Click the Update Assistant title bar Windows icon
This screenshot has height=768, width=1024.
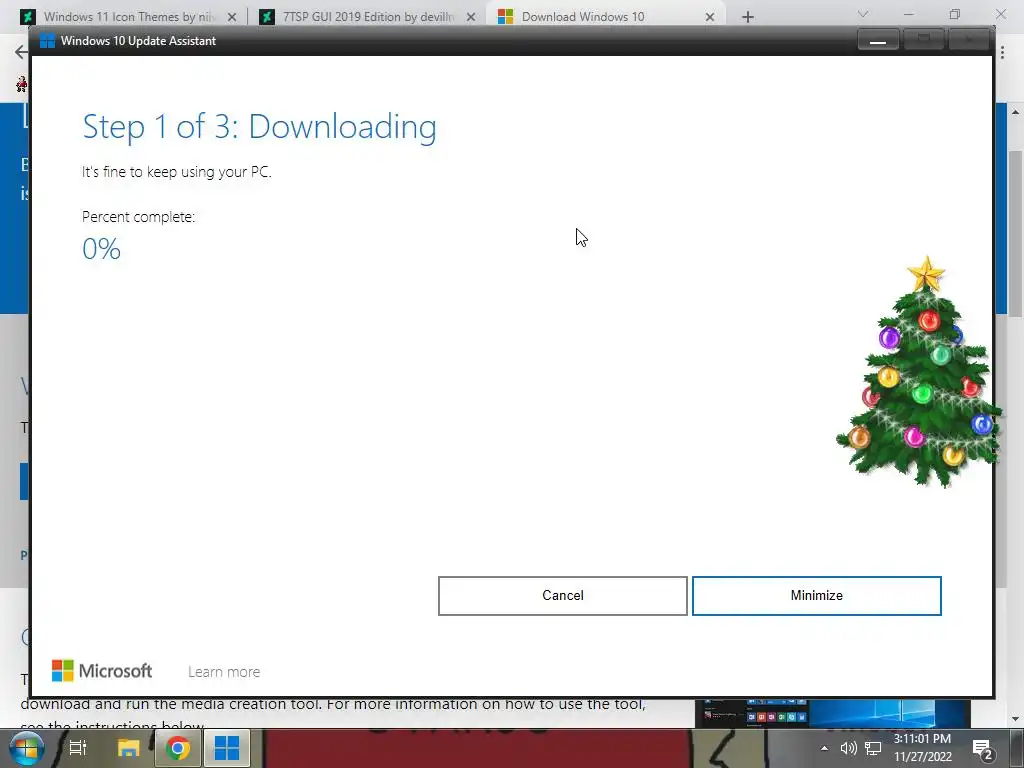click(x=48, y=40)
